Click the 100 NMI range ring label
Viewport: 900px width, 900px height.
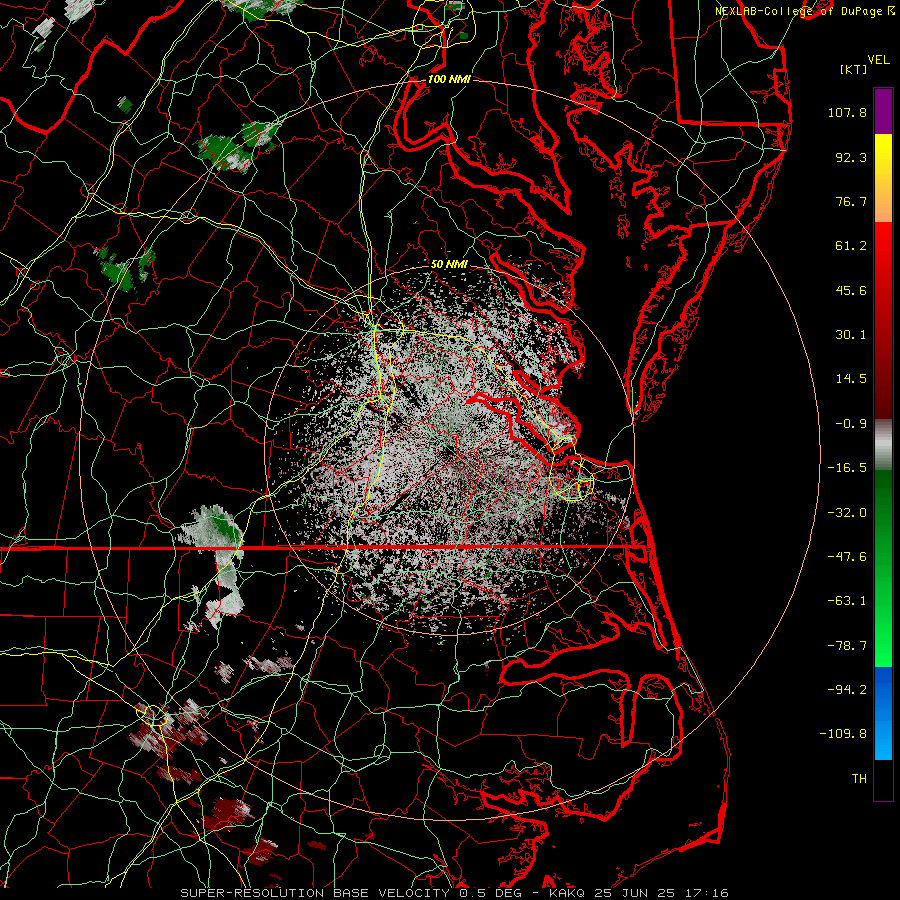(x=449, y=79)
